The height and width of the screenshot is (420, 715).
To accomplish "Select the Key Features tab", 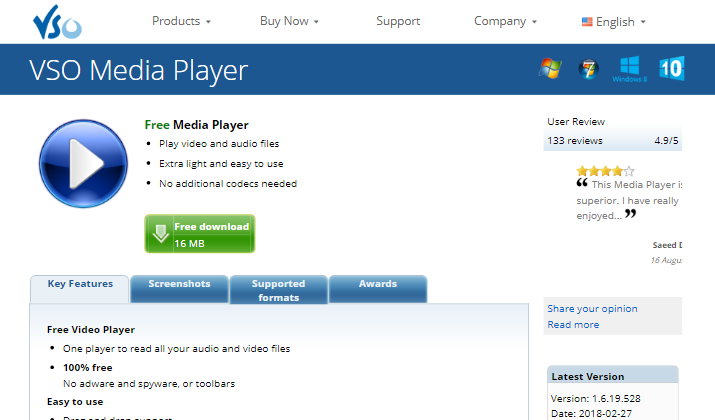I will (80, 289).
